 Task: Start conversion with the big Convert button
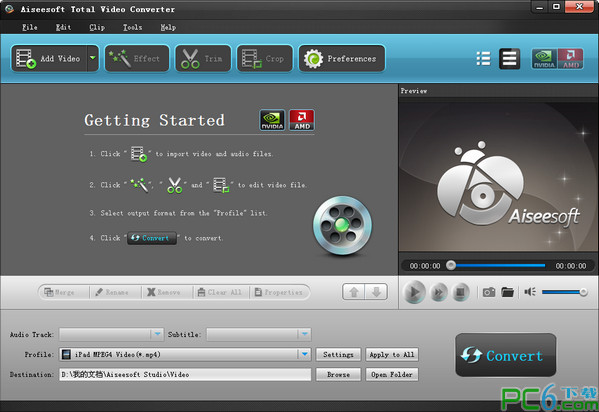coord(505,355)
